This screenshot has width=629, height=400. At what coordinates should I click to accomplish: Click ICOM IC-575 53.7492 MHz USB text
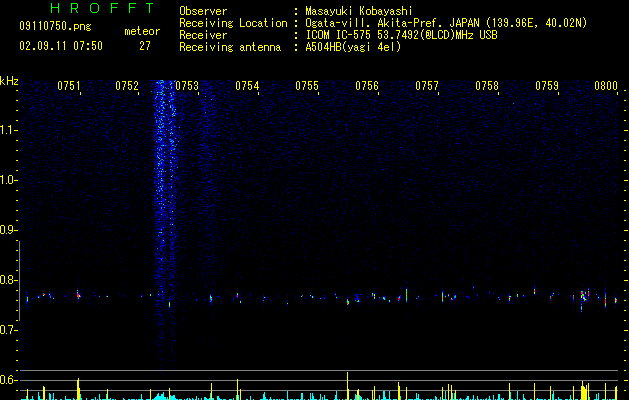click(401, 35)
